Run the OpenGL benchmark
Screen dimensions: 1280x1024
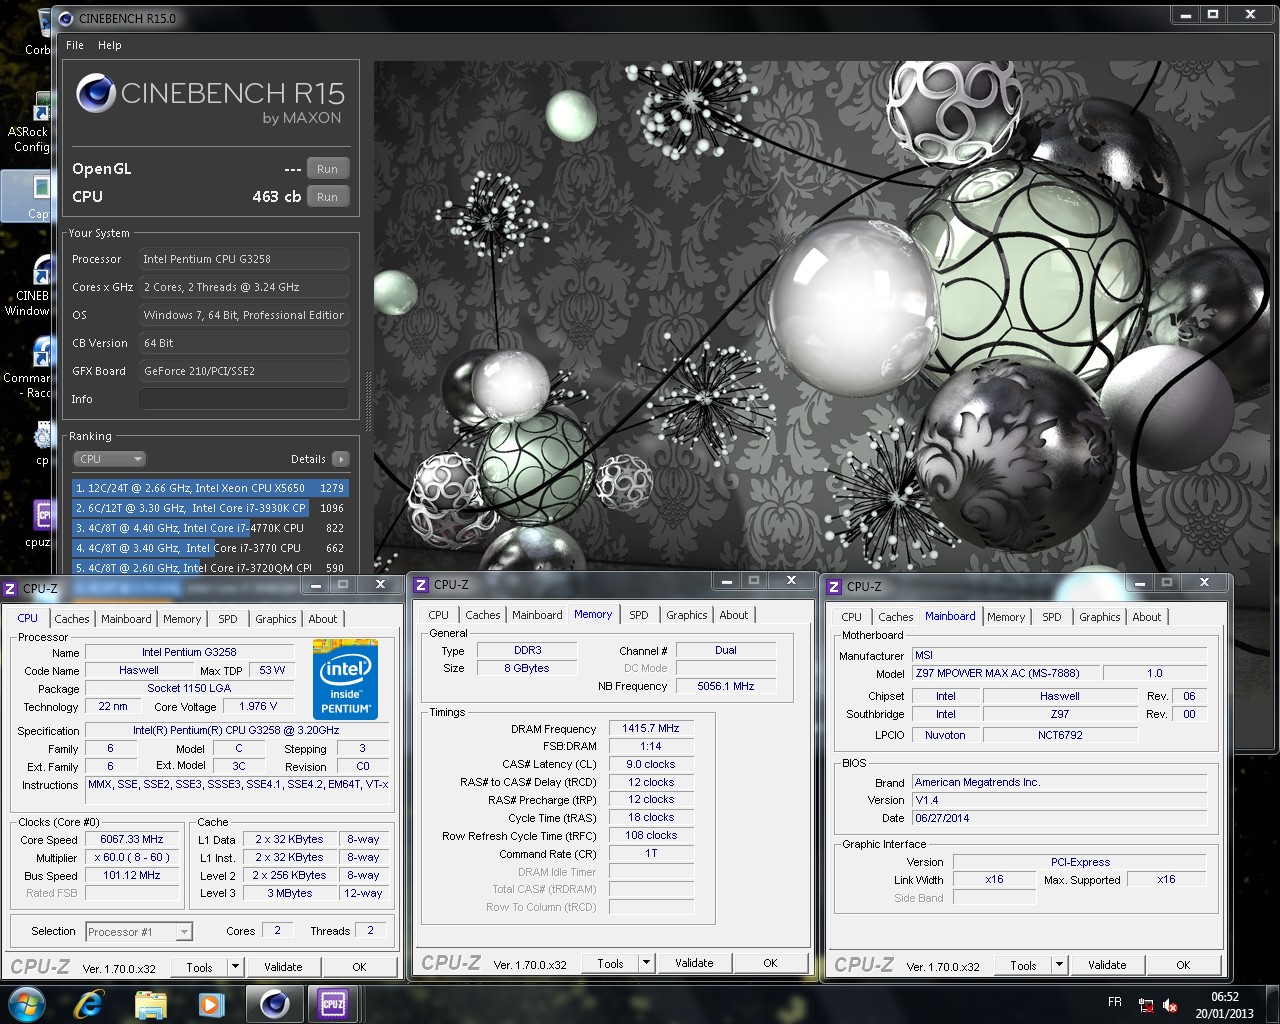tap(327, 169)
